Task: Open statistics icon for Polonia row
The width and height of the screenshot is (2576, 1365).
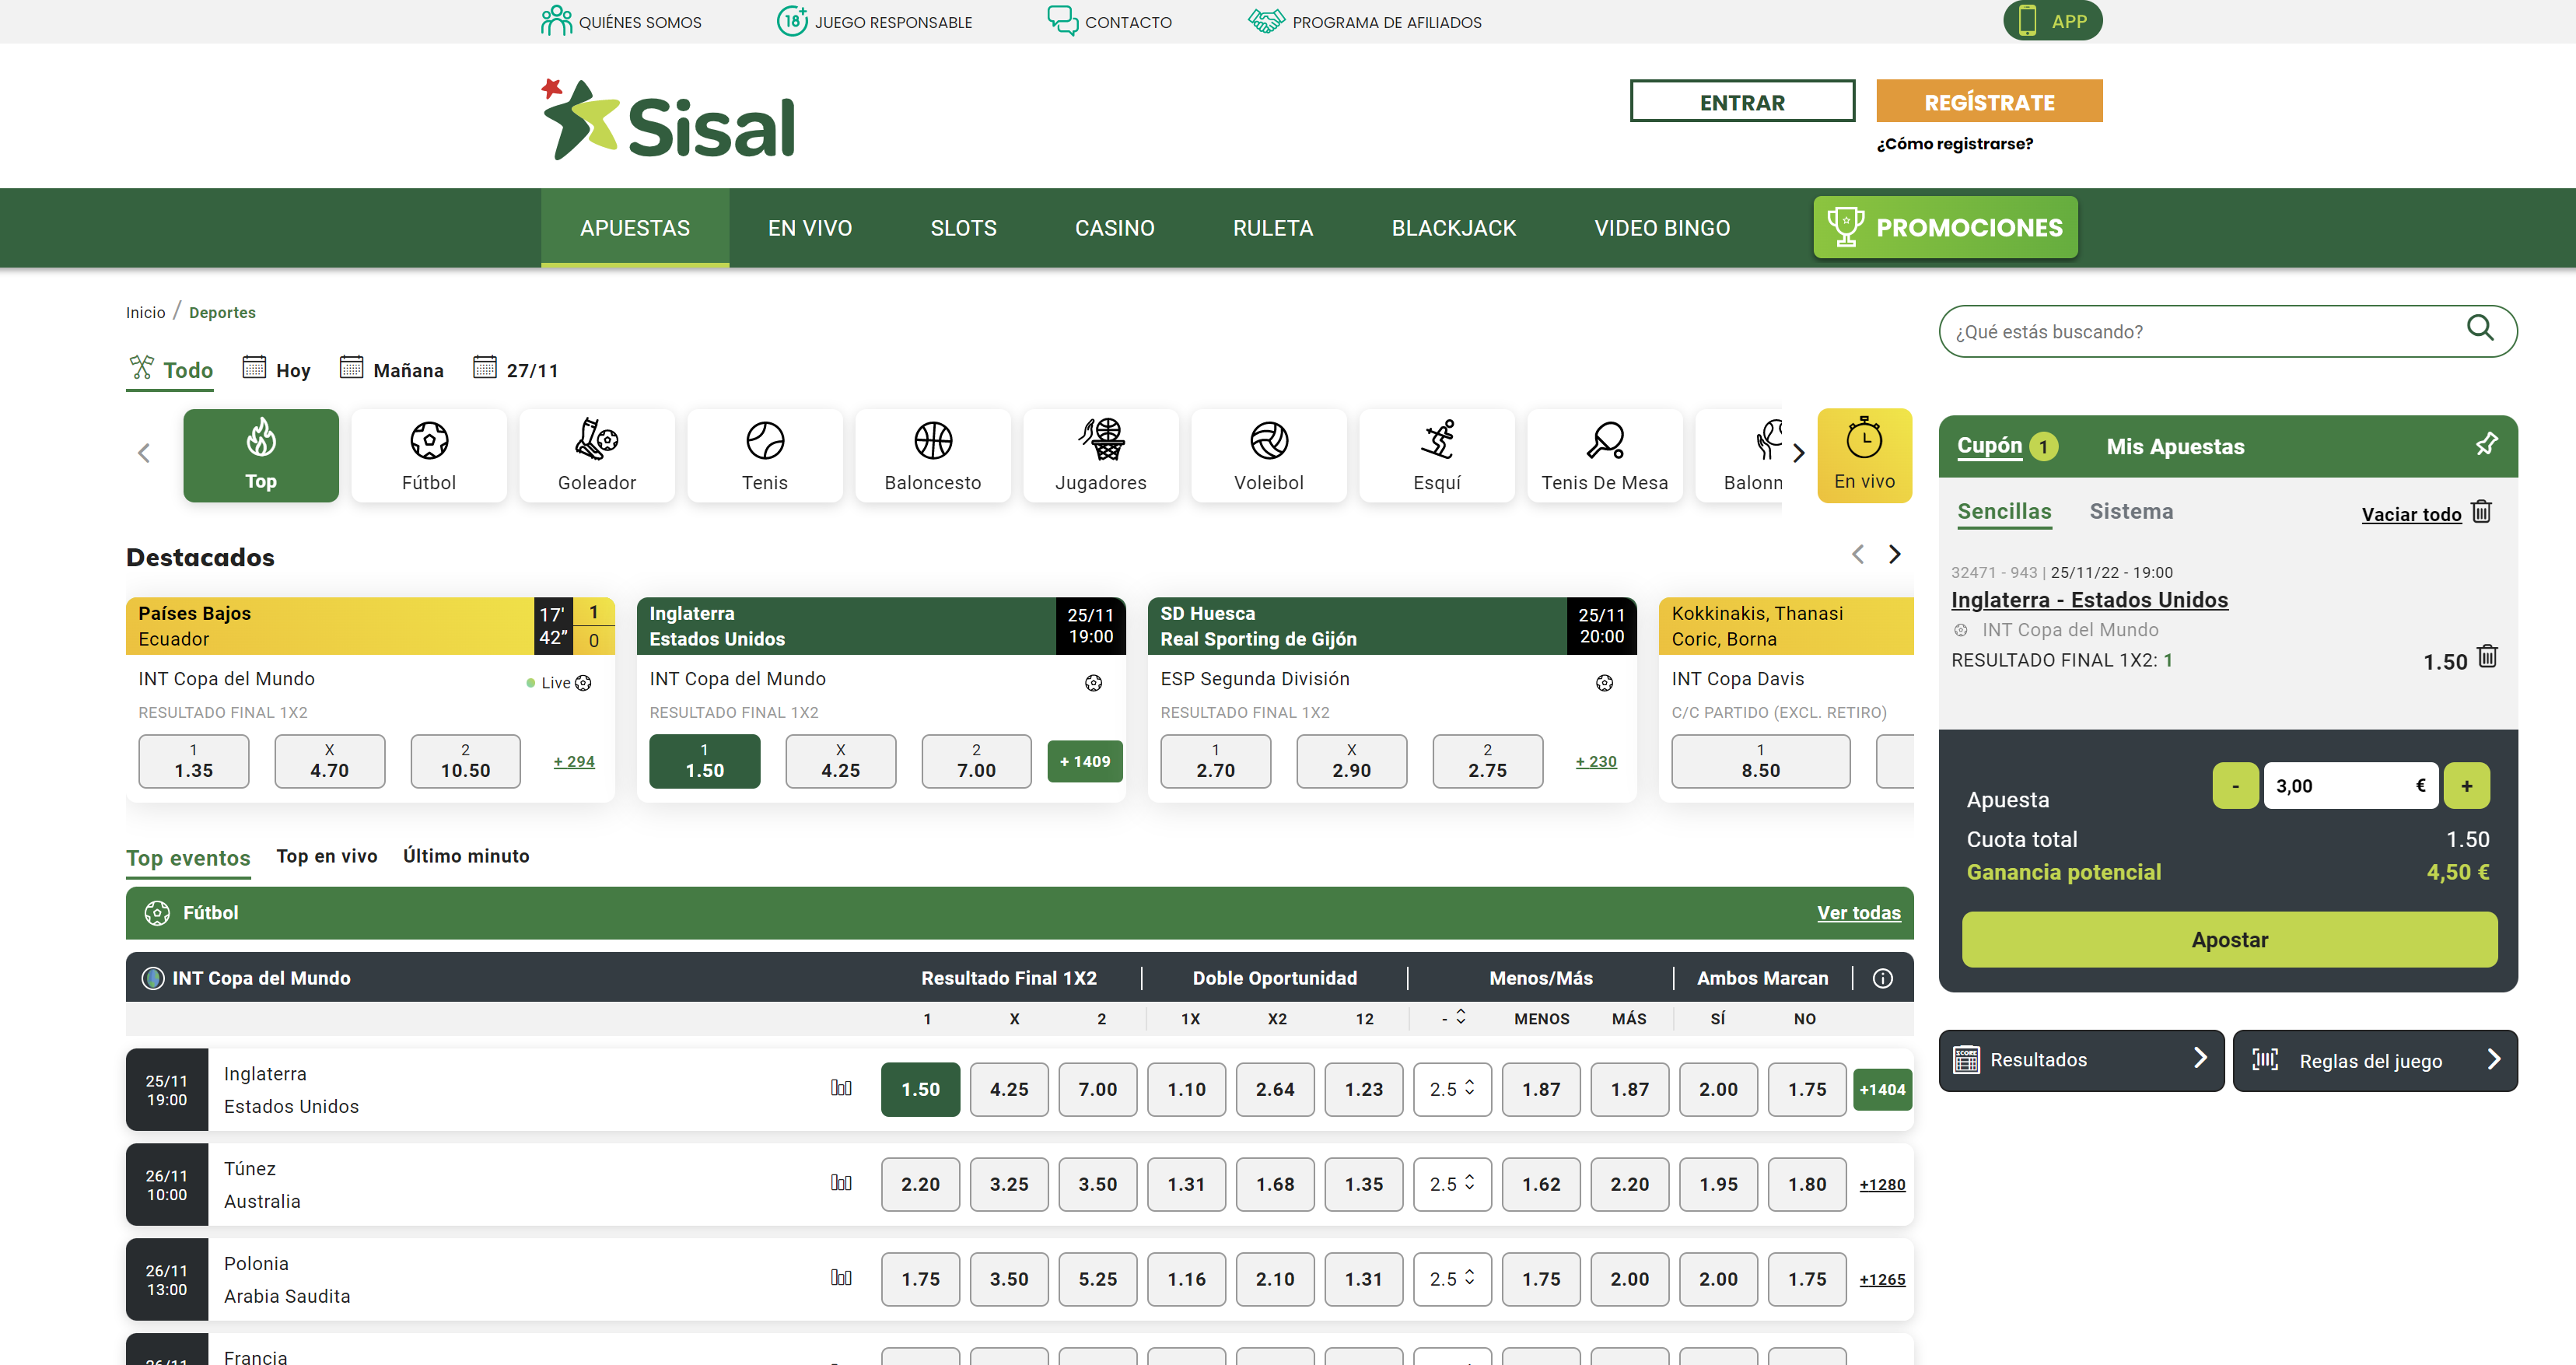Action: [841, 1278]
